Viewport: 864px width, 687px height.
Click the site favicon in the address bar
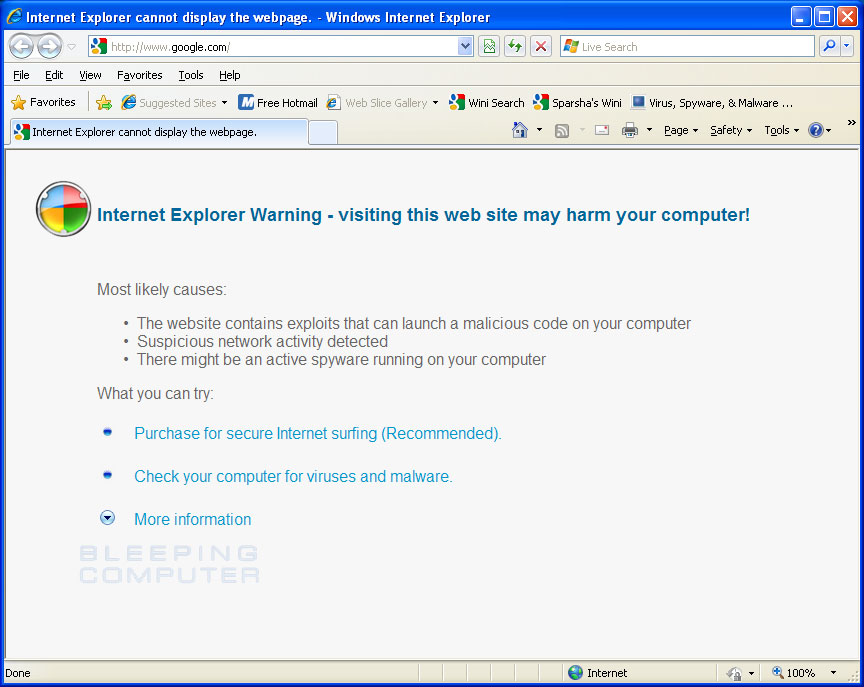[99, 46]
